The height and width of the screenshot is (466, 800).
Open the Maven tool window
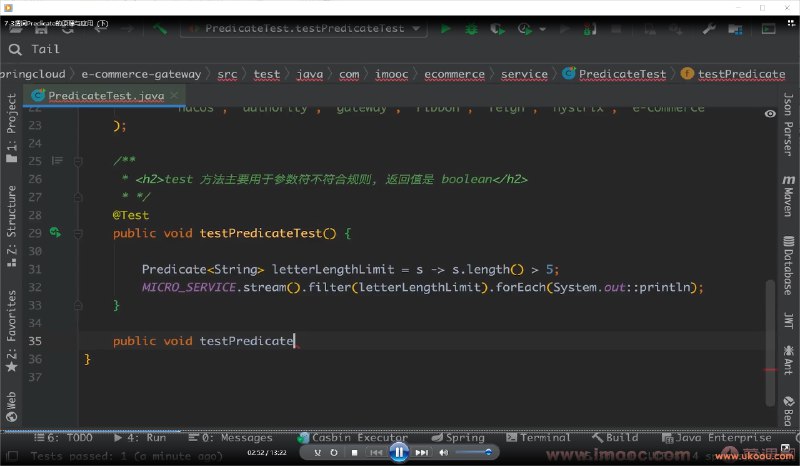(789, 195)
